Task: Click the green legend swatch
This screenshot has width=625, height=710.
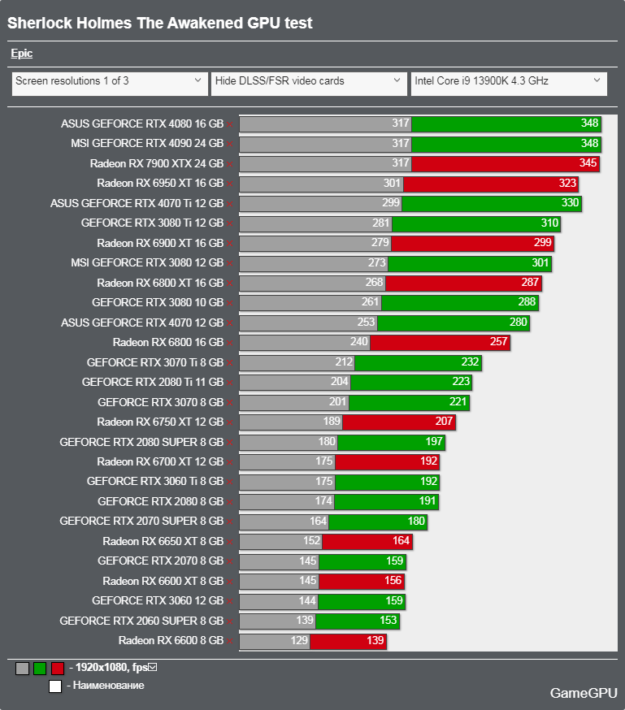Action: [40, 668]
